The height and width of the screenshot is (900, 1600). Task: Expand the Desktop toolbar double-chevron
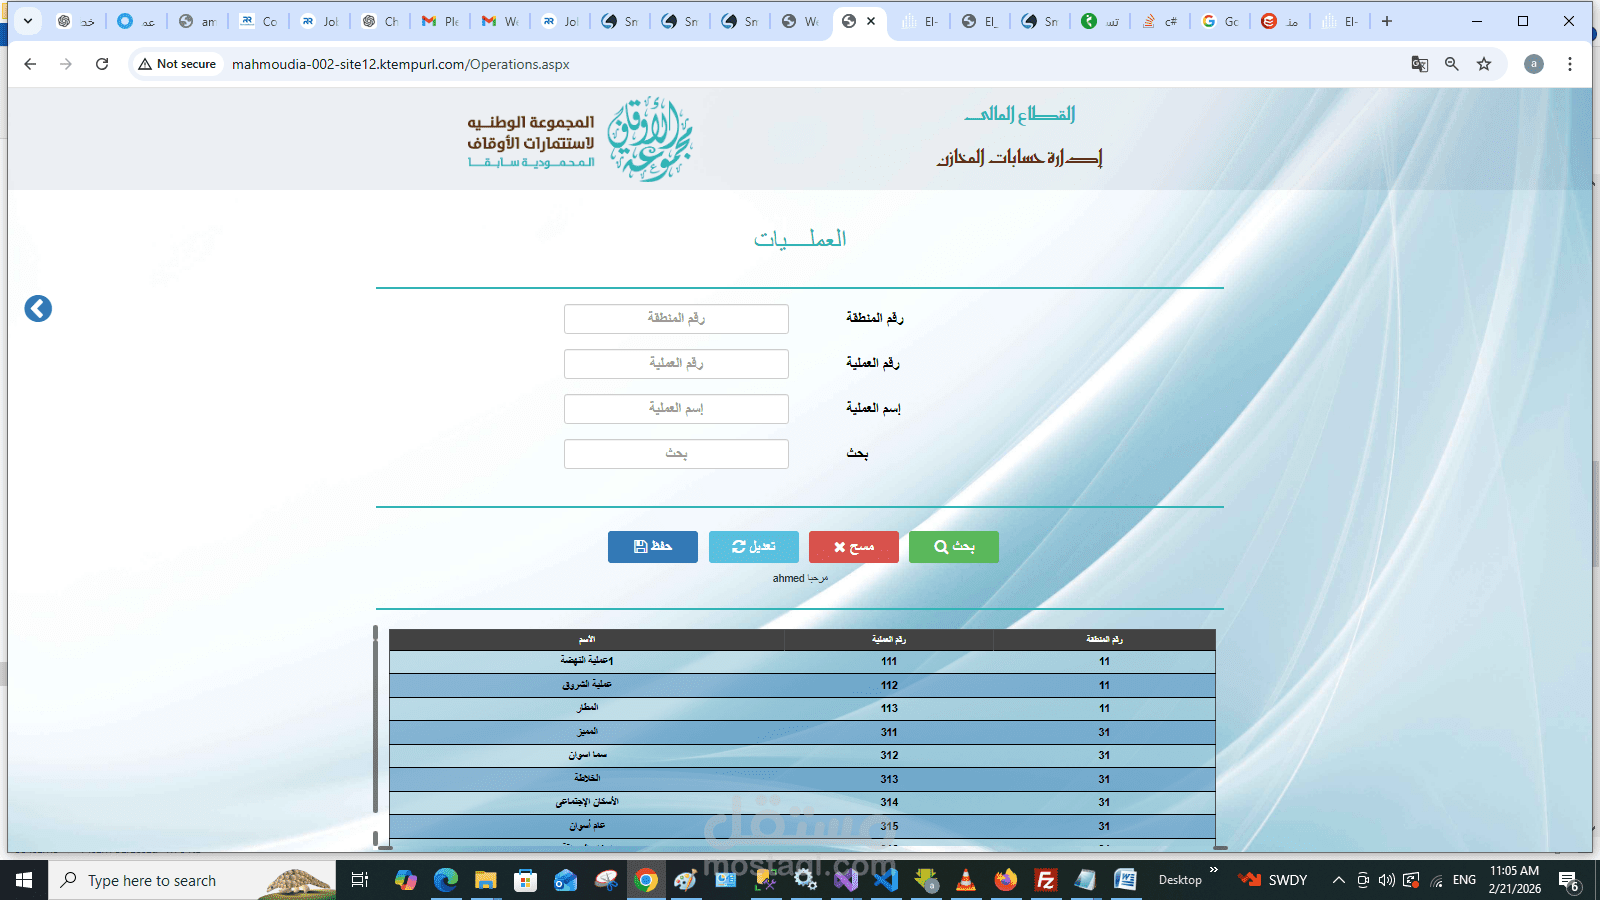click(1213, 870)
